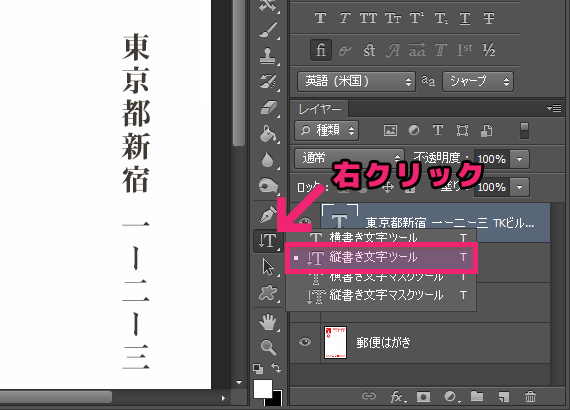Toggle Small Caps (Tt) style
The image size is (570, 410).
point(393,18)
